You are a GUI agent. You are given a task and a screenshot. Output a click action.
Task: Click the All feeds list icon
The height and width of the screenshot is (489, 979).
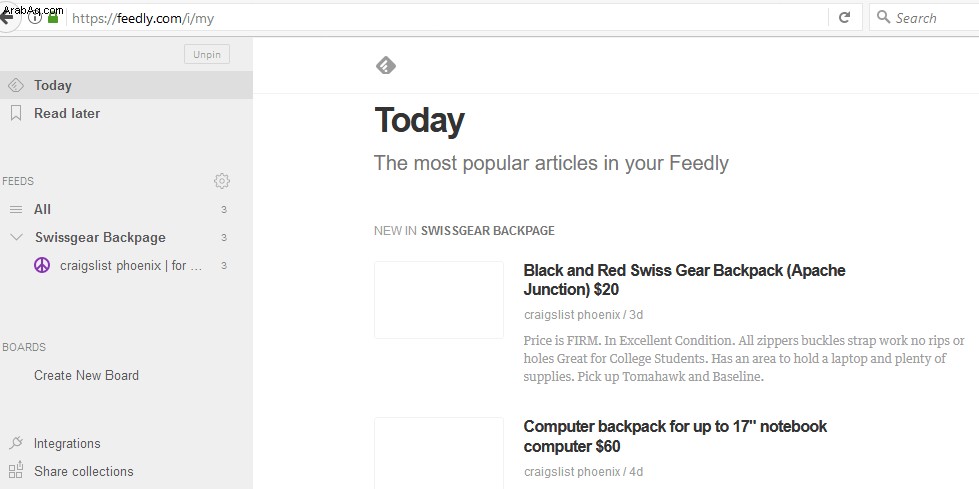tap(16, 210)
